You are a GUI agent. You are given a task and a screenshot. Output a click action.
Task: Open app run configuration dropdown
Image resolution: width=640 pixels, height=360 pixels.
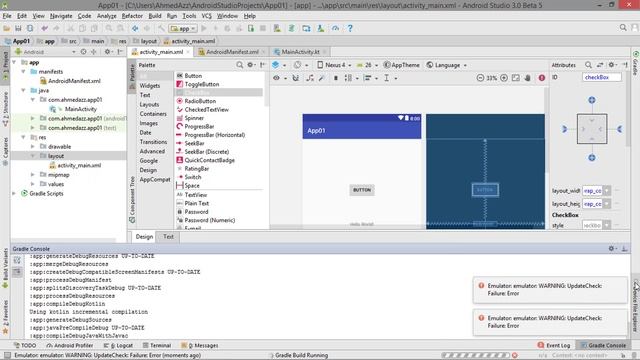(183, 29)
